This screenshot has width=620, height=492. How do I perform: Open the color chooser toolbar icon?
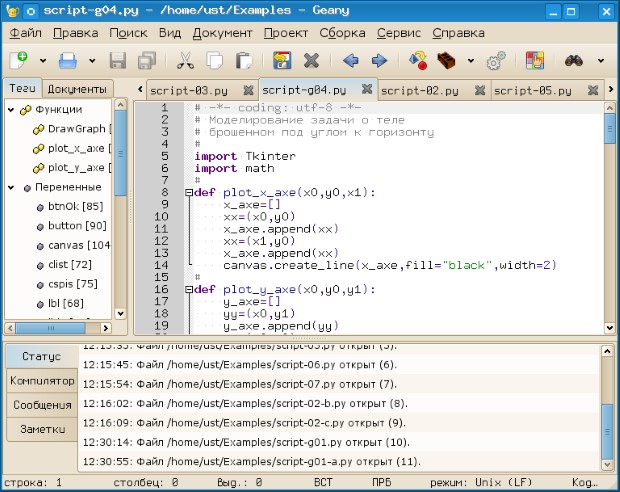pos(535,61)
